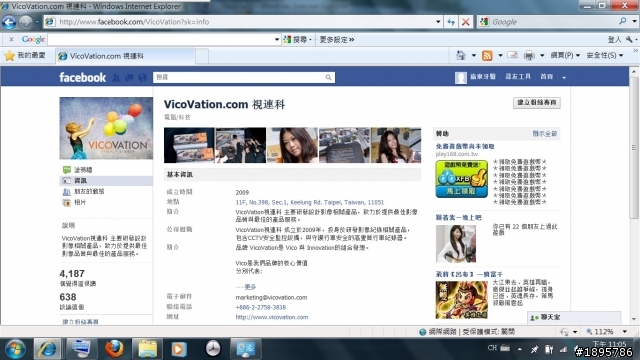Open the Keelung Rd. Taipei address link
This screenshot has height=360, width=640.
coord(309,202)
